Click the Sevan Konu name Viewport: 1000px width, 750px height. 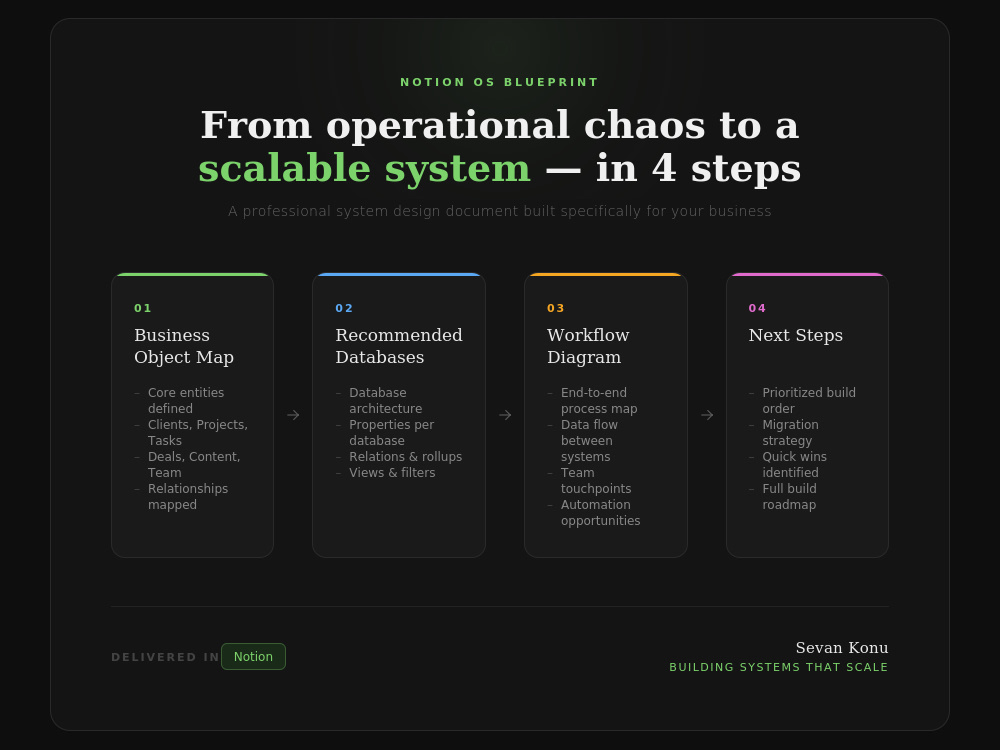(x=842, y=648)
